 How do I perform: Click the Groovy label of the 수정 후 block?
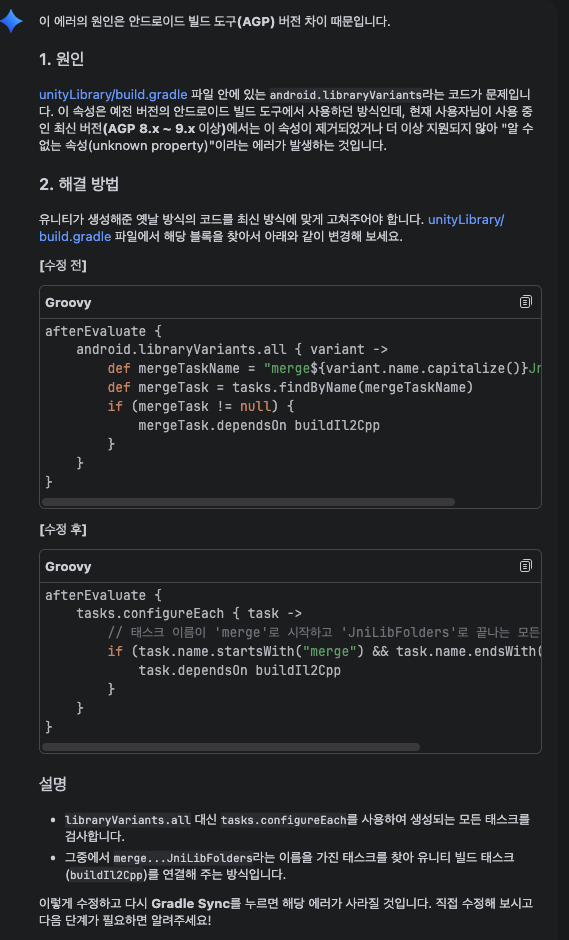(68, 566)
